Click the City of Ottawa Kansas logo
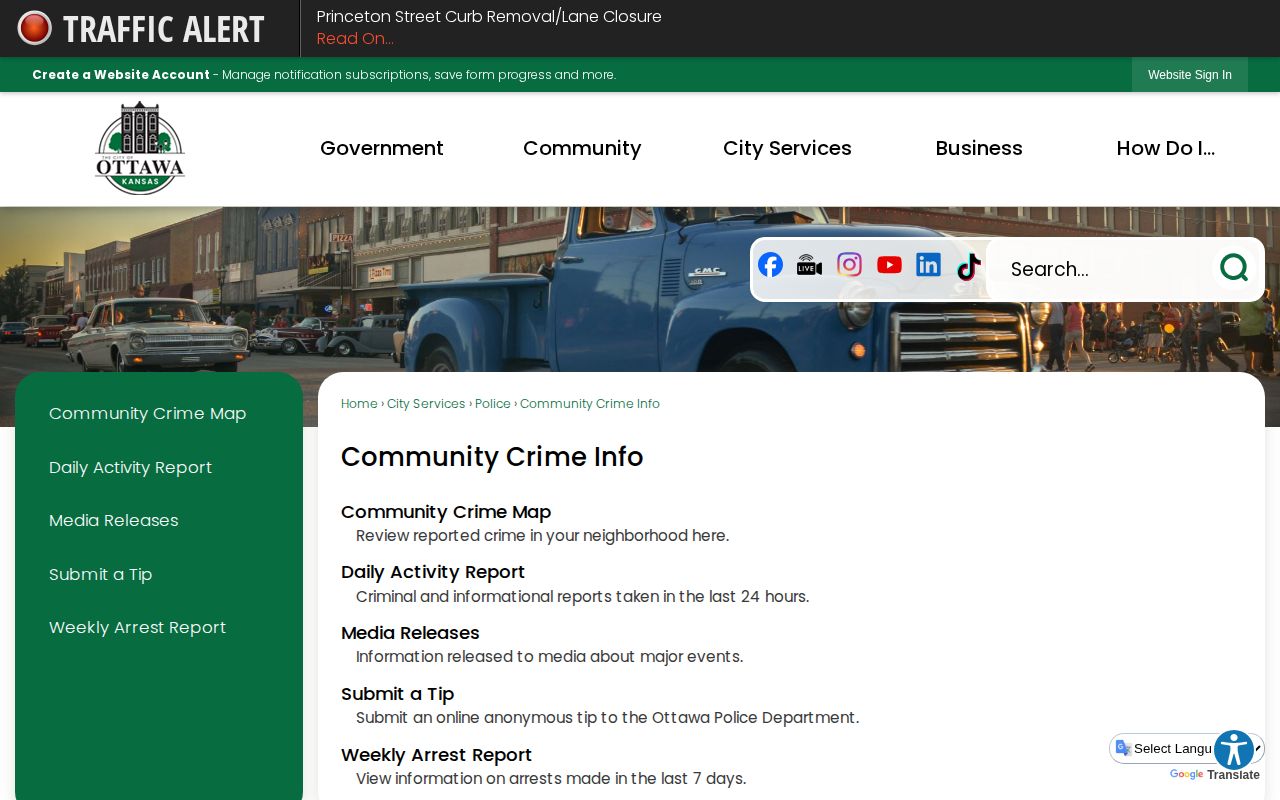Screen dimensions: 1280x800 (140, 148)
